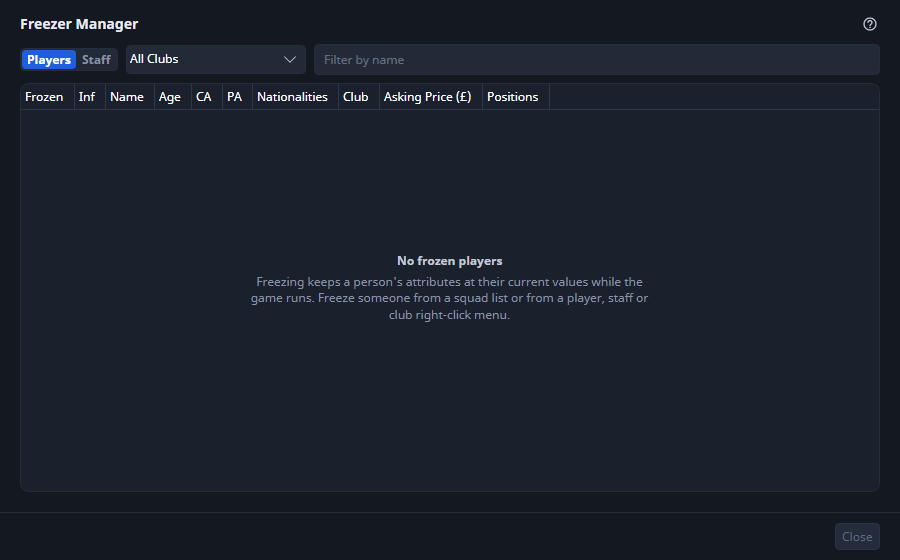Sort by Asking Price (£) column header

pyautogui.click(x=430, y=97)
